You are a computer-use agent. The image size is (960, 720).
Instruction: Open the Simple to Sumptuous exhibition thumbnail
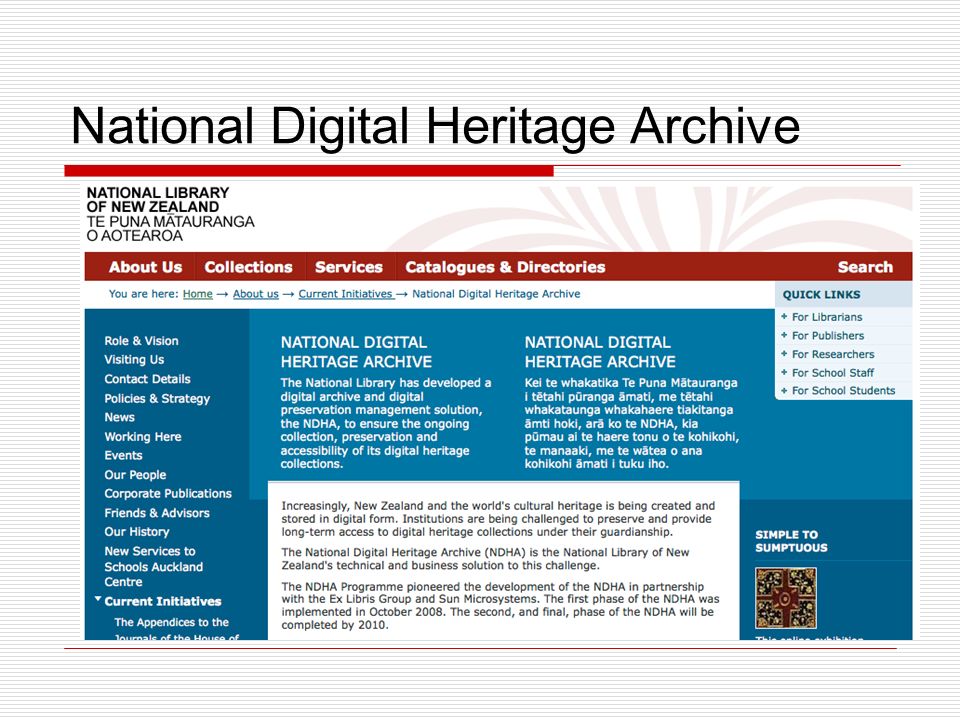pos(786,598)
